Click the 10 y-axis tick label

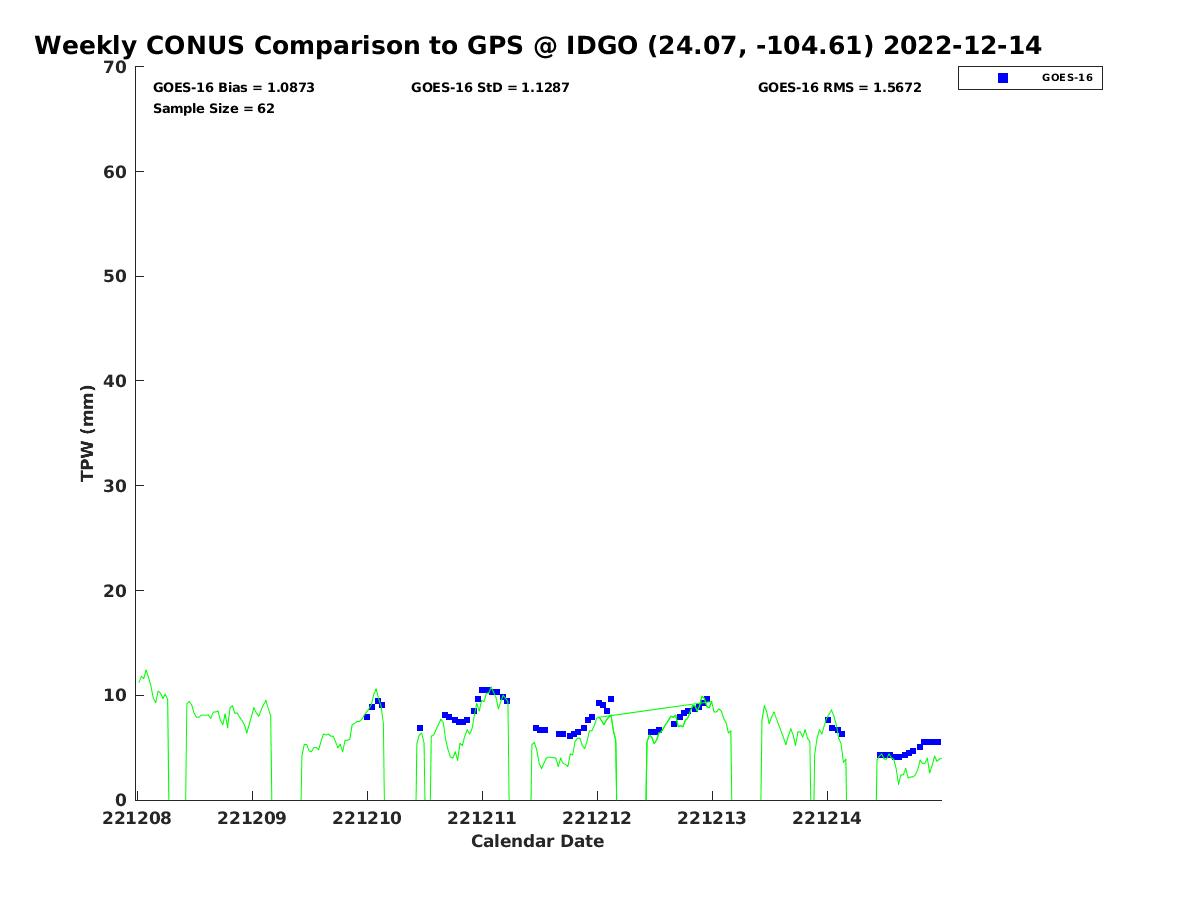[116, 695]
